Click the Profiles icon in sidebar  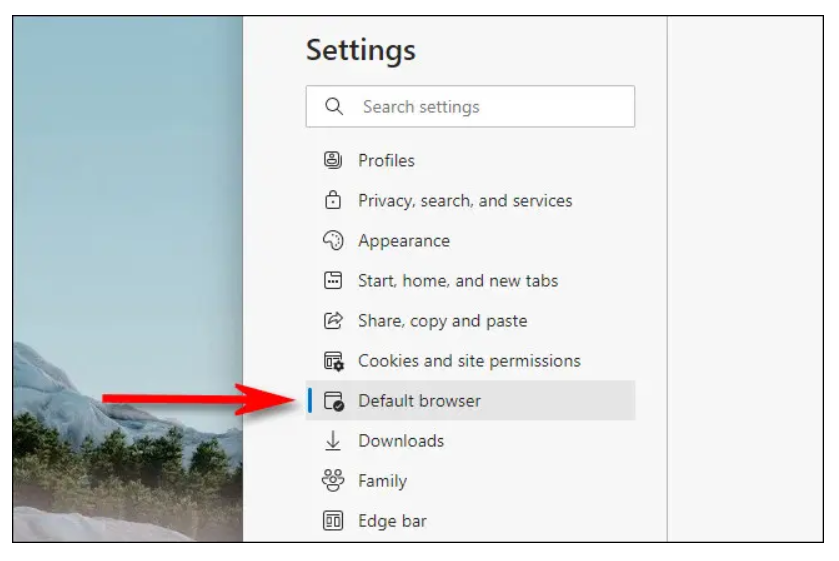coord(333,160)
